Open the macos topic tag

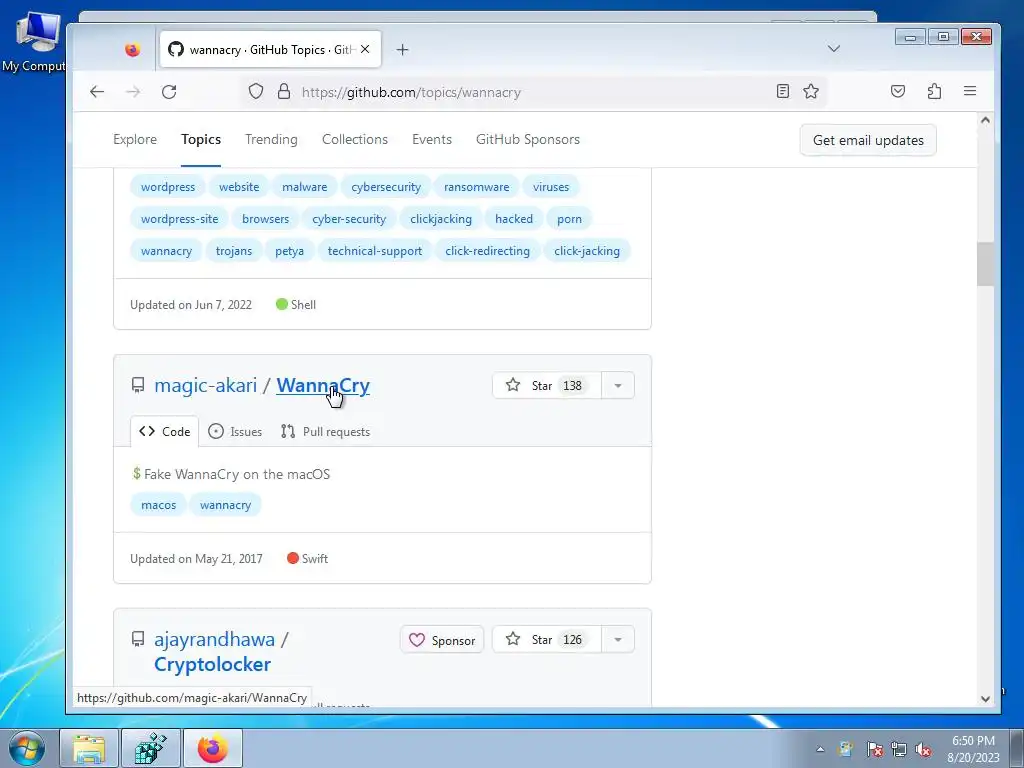click(159, 505)
